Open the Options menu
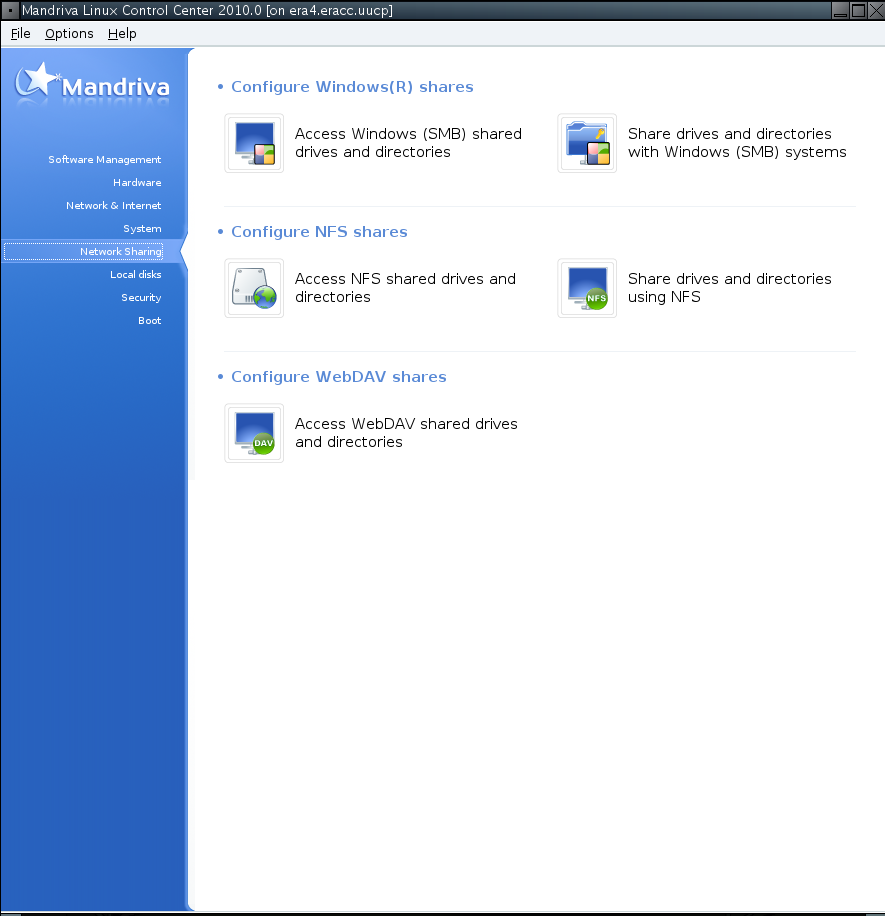This screenshot has width=885, height=916. click(69, 34)
